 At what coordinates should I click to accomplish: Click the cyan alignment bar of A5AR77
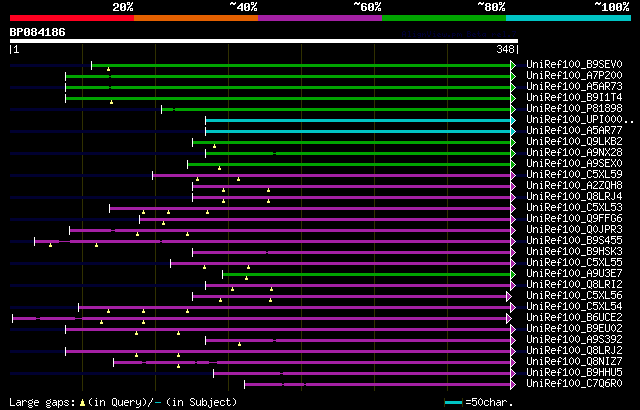[x=358, y=131]
